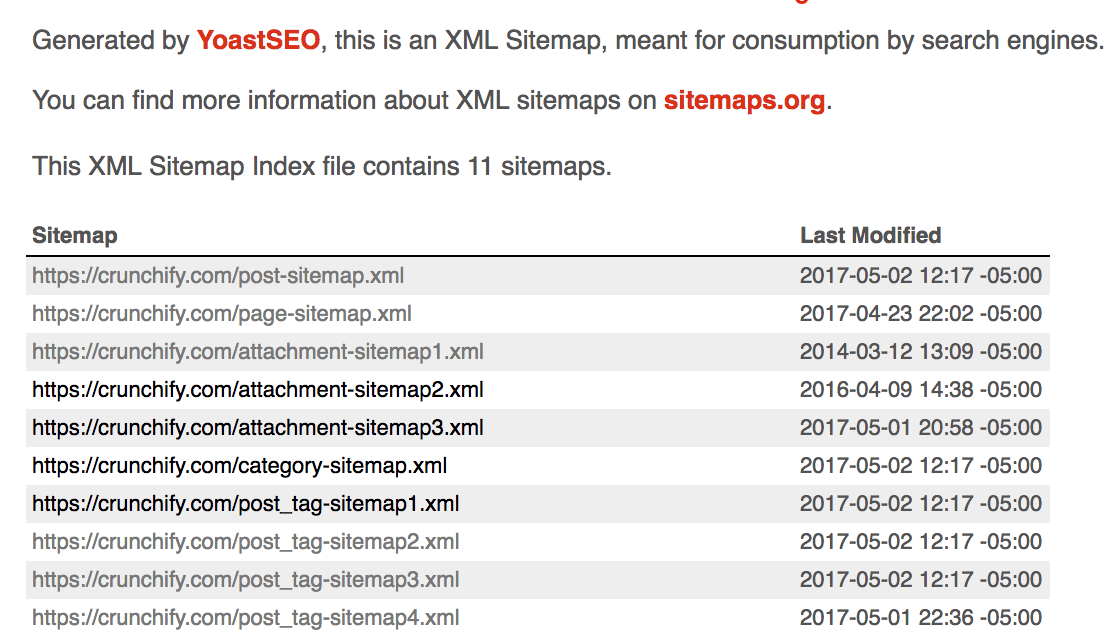Open page-sitemap.xml link
1118x630 pixels.
pyautogui.click(x=222, y=314)
